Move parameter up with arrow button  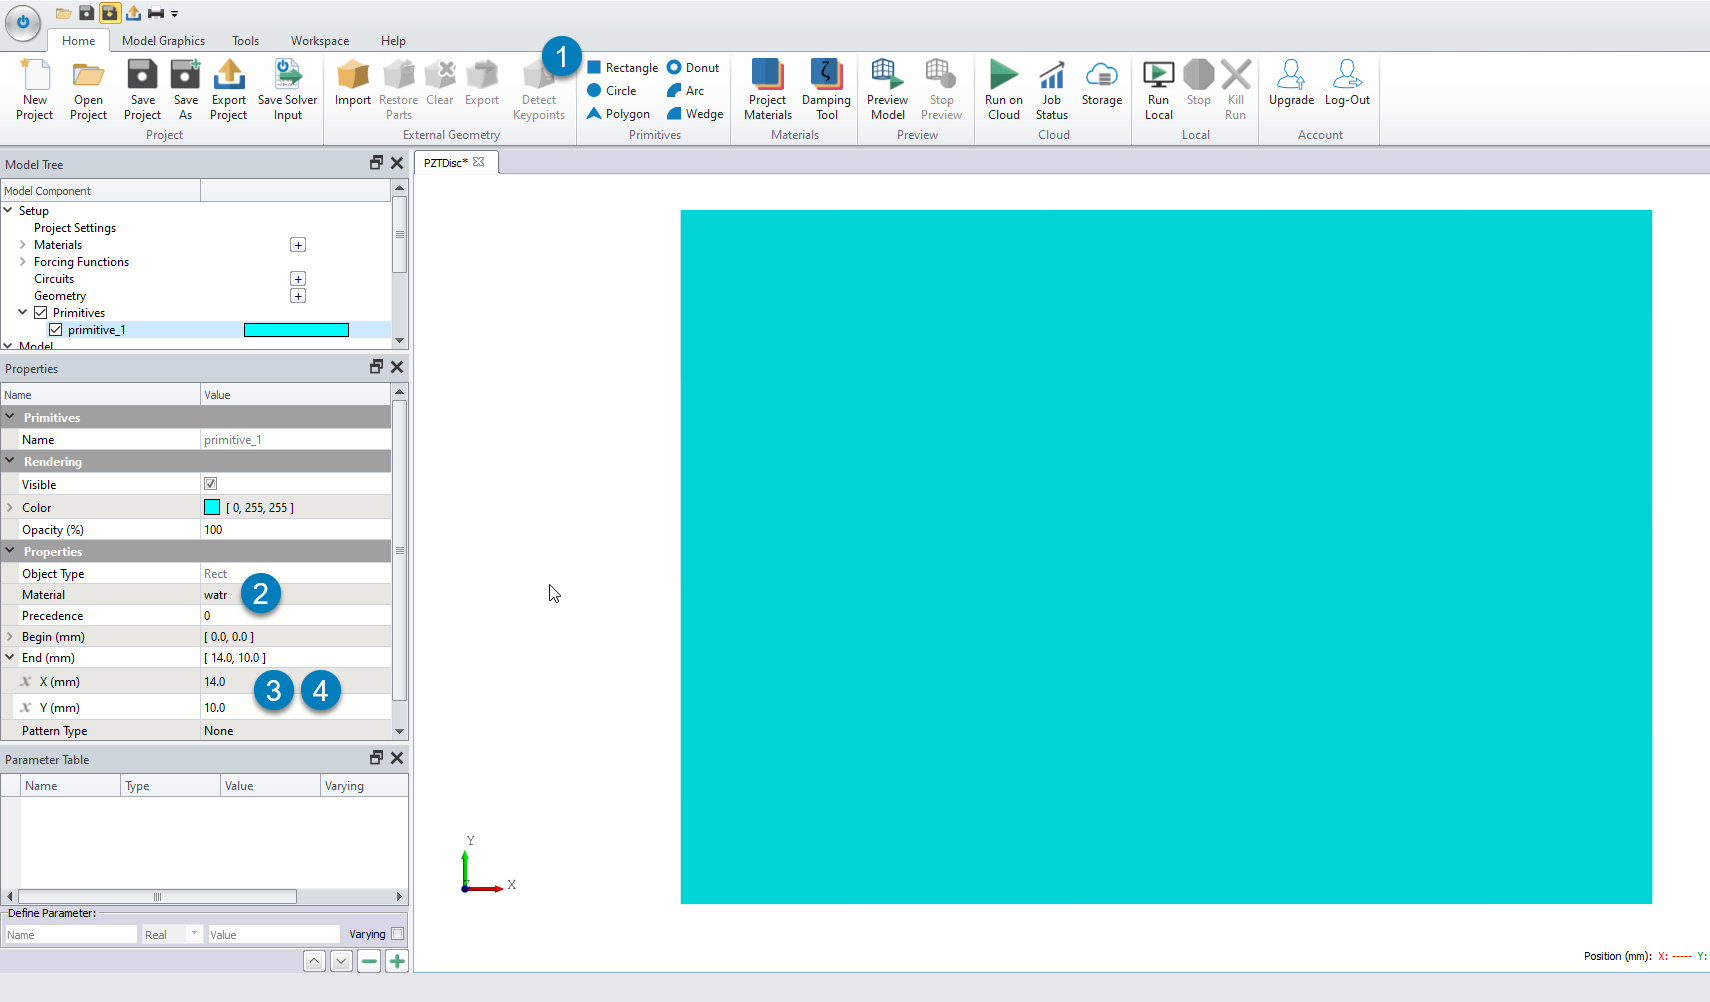(x=314, y=961)
